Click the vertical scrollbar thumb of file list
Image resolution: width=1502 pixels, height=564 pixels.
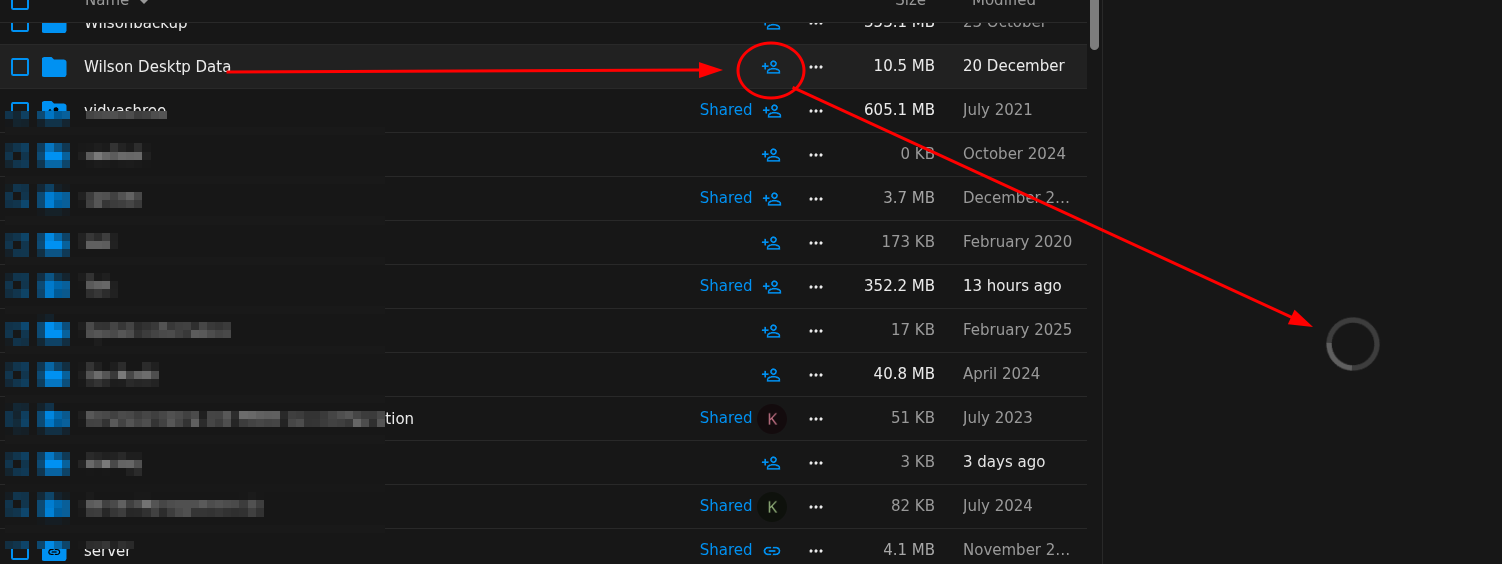tap(1094, 22)
